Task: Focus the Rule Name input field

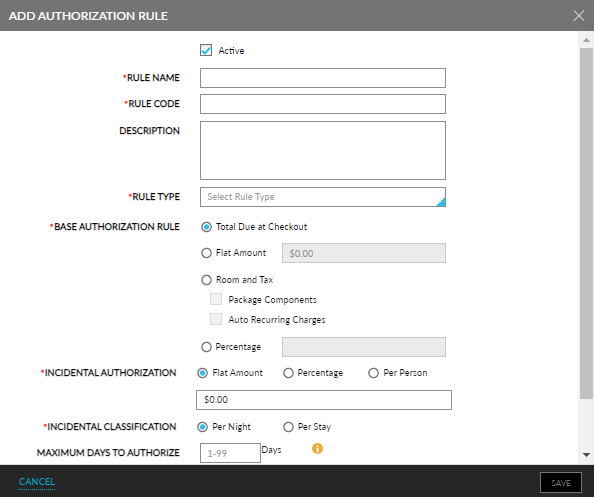Action: [x=323, y=78]
